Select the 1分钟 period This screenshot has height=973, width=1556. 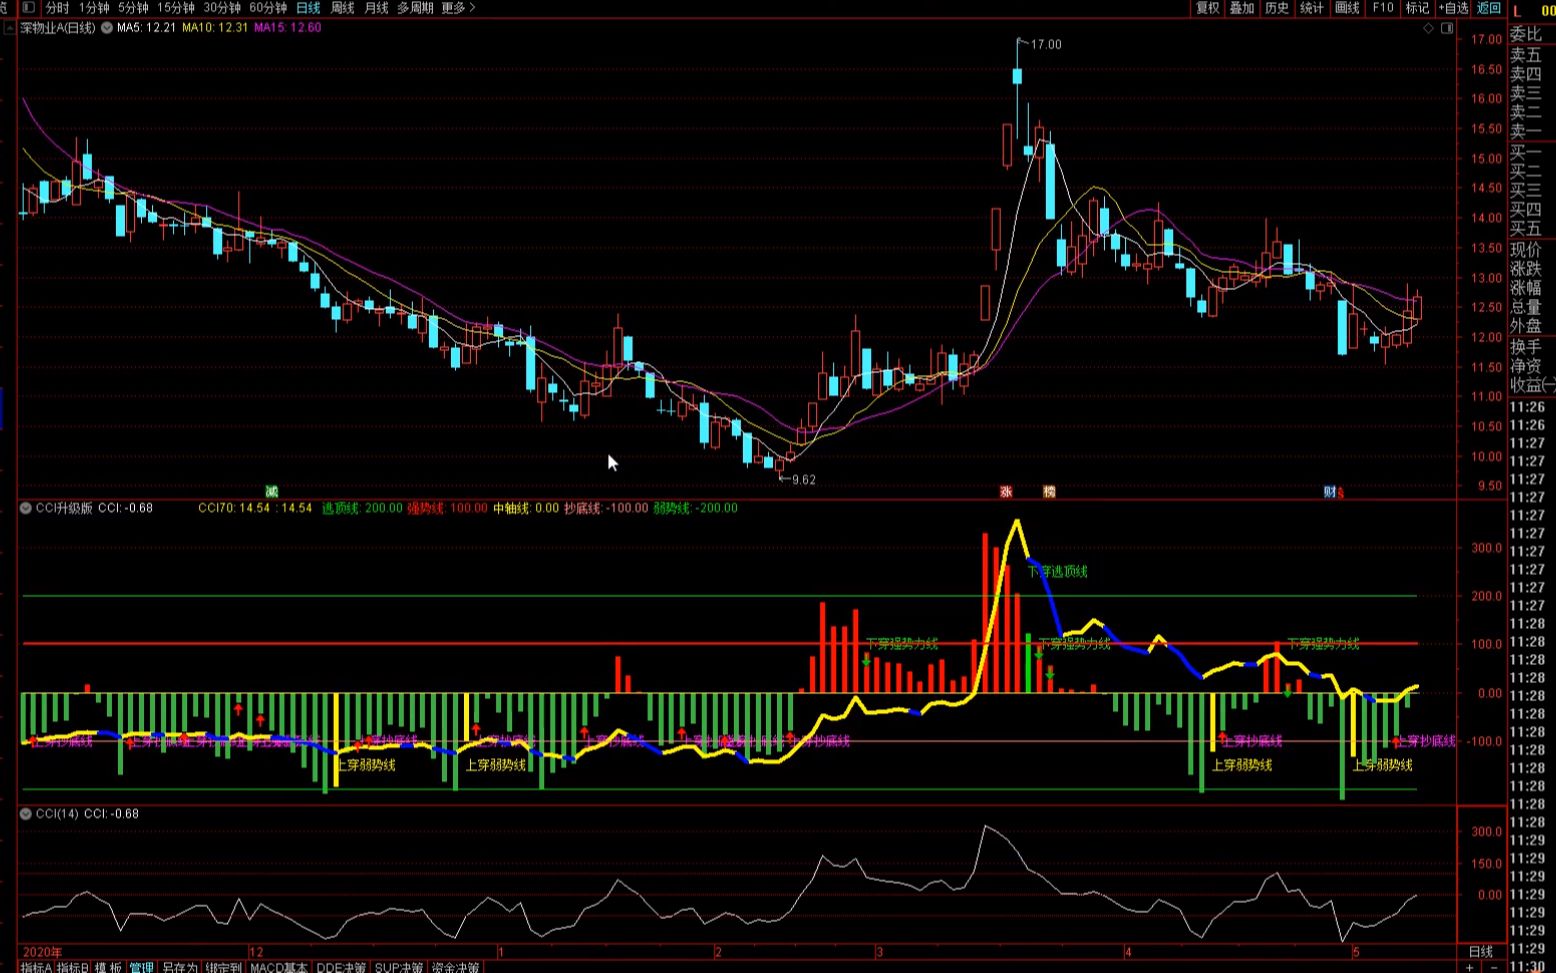point(94,7)
